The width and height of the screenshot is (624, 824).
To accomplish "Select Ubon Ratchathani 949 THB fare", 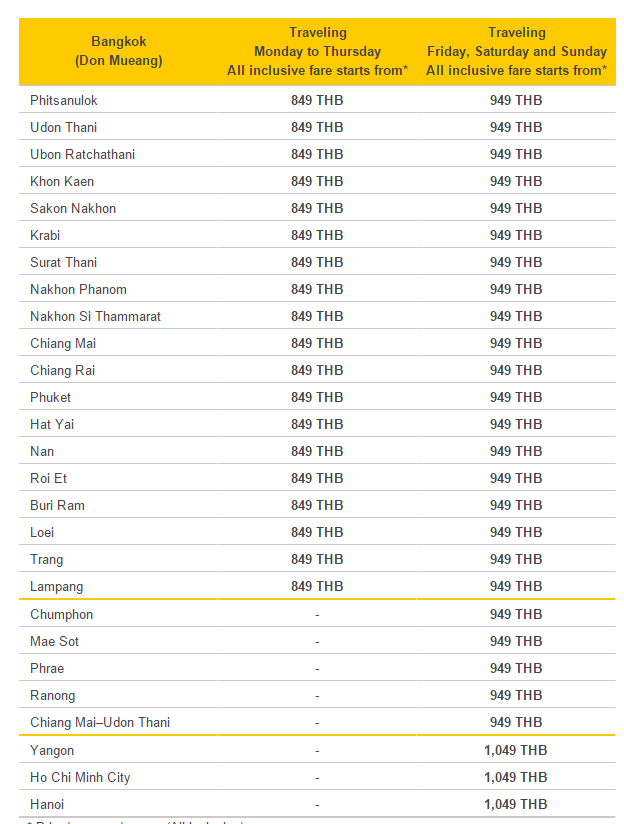I will pos(516,154).
